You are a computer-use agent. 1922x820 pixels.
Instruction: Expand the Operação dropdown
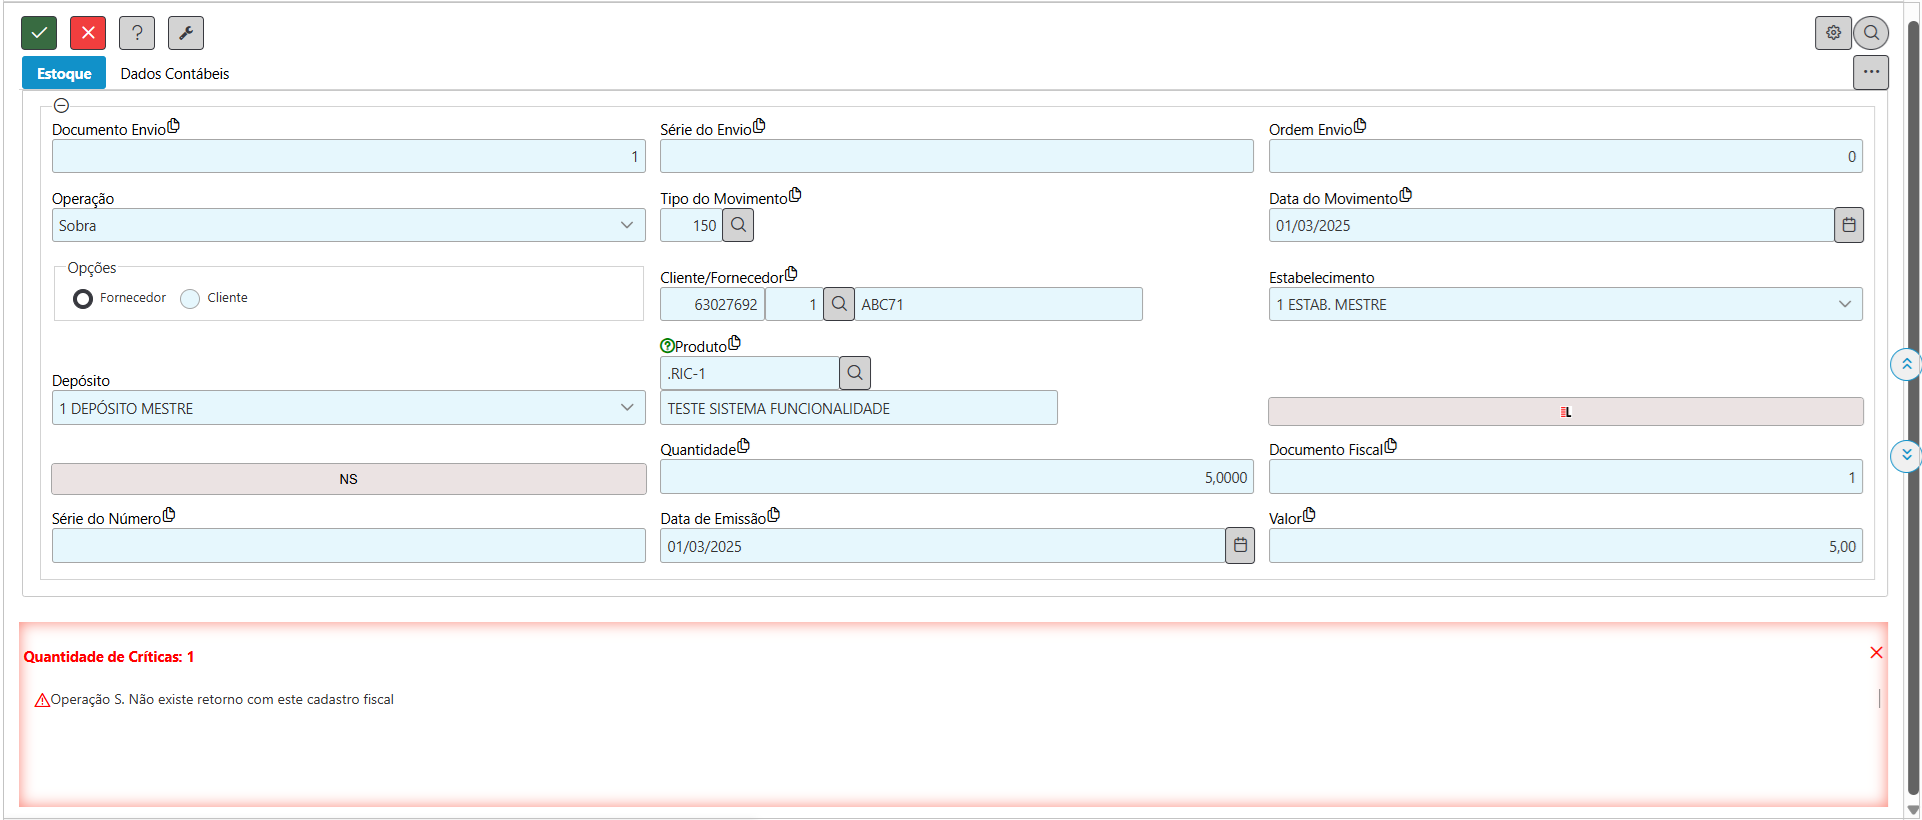pyautogui.click(x=348, y=225)
